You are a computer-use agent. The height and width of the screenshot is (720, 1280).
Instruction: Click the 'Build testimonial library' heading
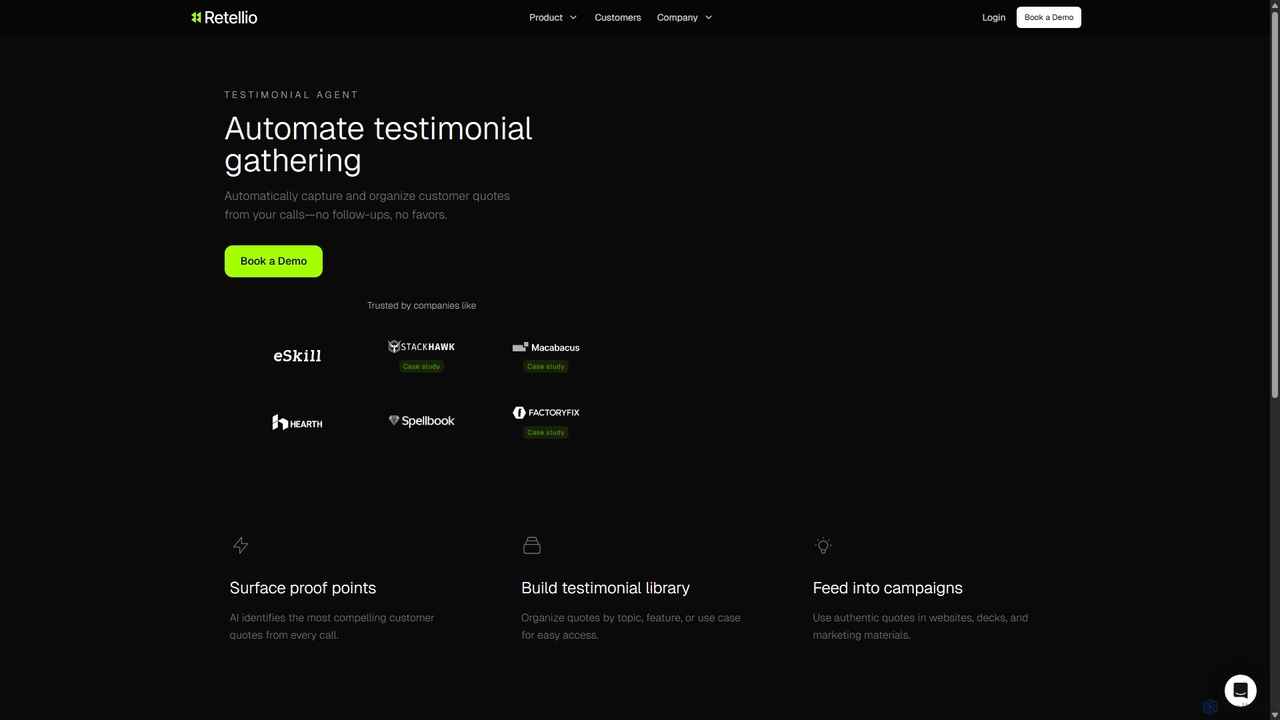(x=605, y=588)
